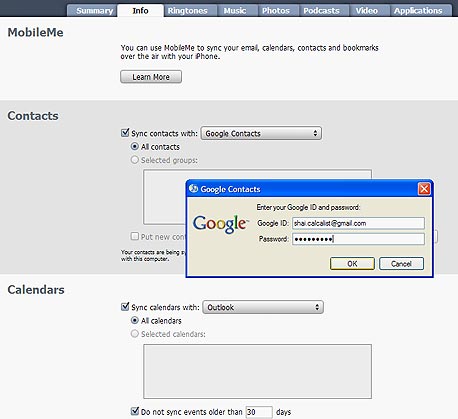458x419 pixels.
Task: Close the Google Contacts dialog
Action: point(424,189)
